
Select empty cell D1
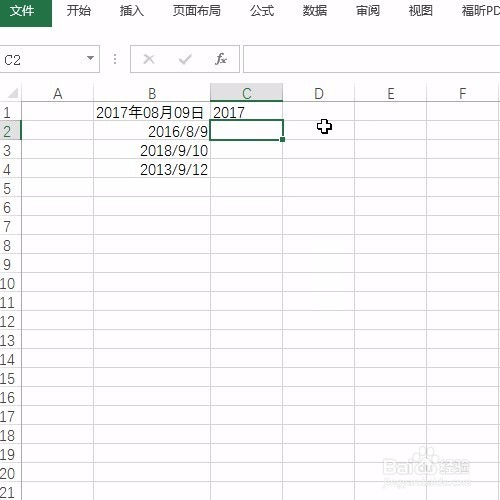tap(319, 112)
